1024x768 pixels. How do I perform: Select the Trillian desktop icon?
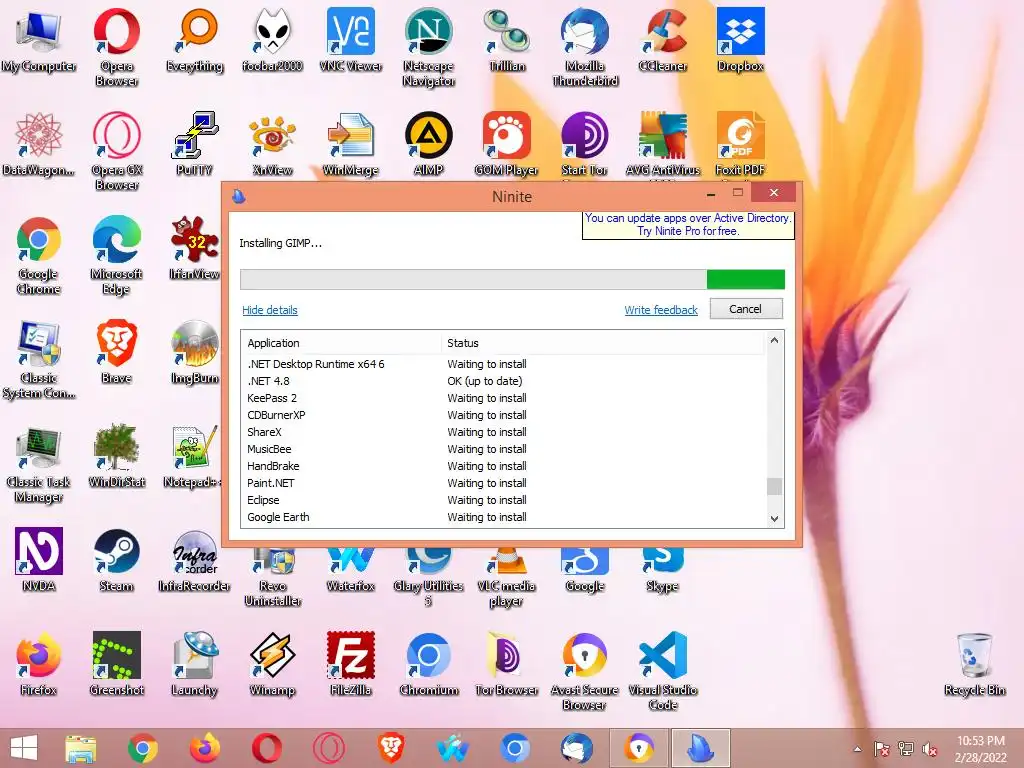click(507, 40)
